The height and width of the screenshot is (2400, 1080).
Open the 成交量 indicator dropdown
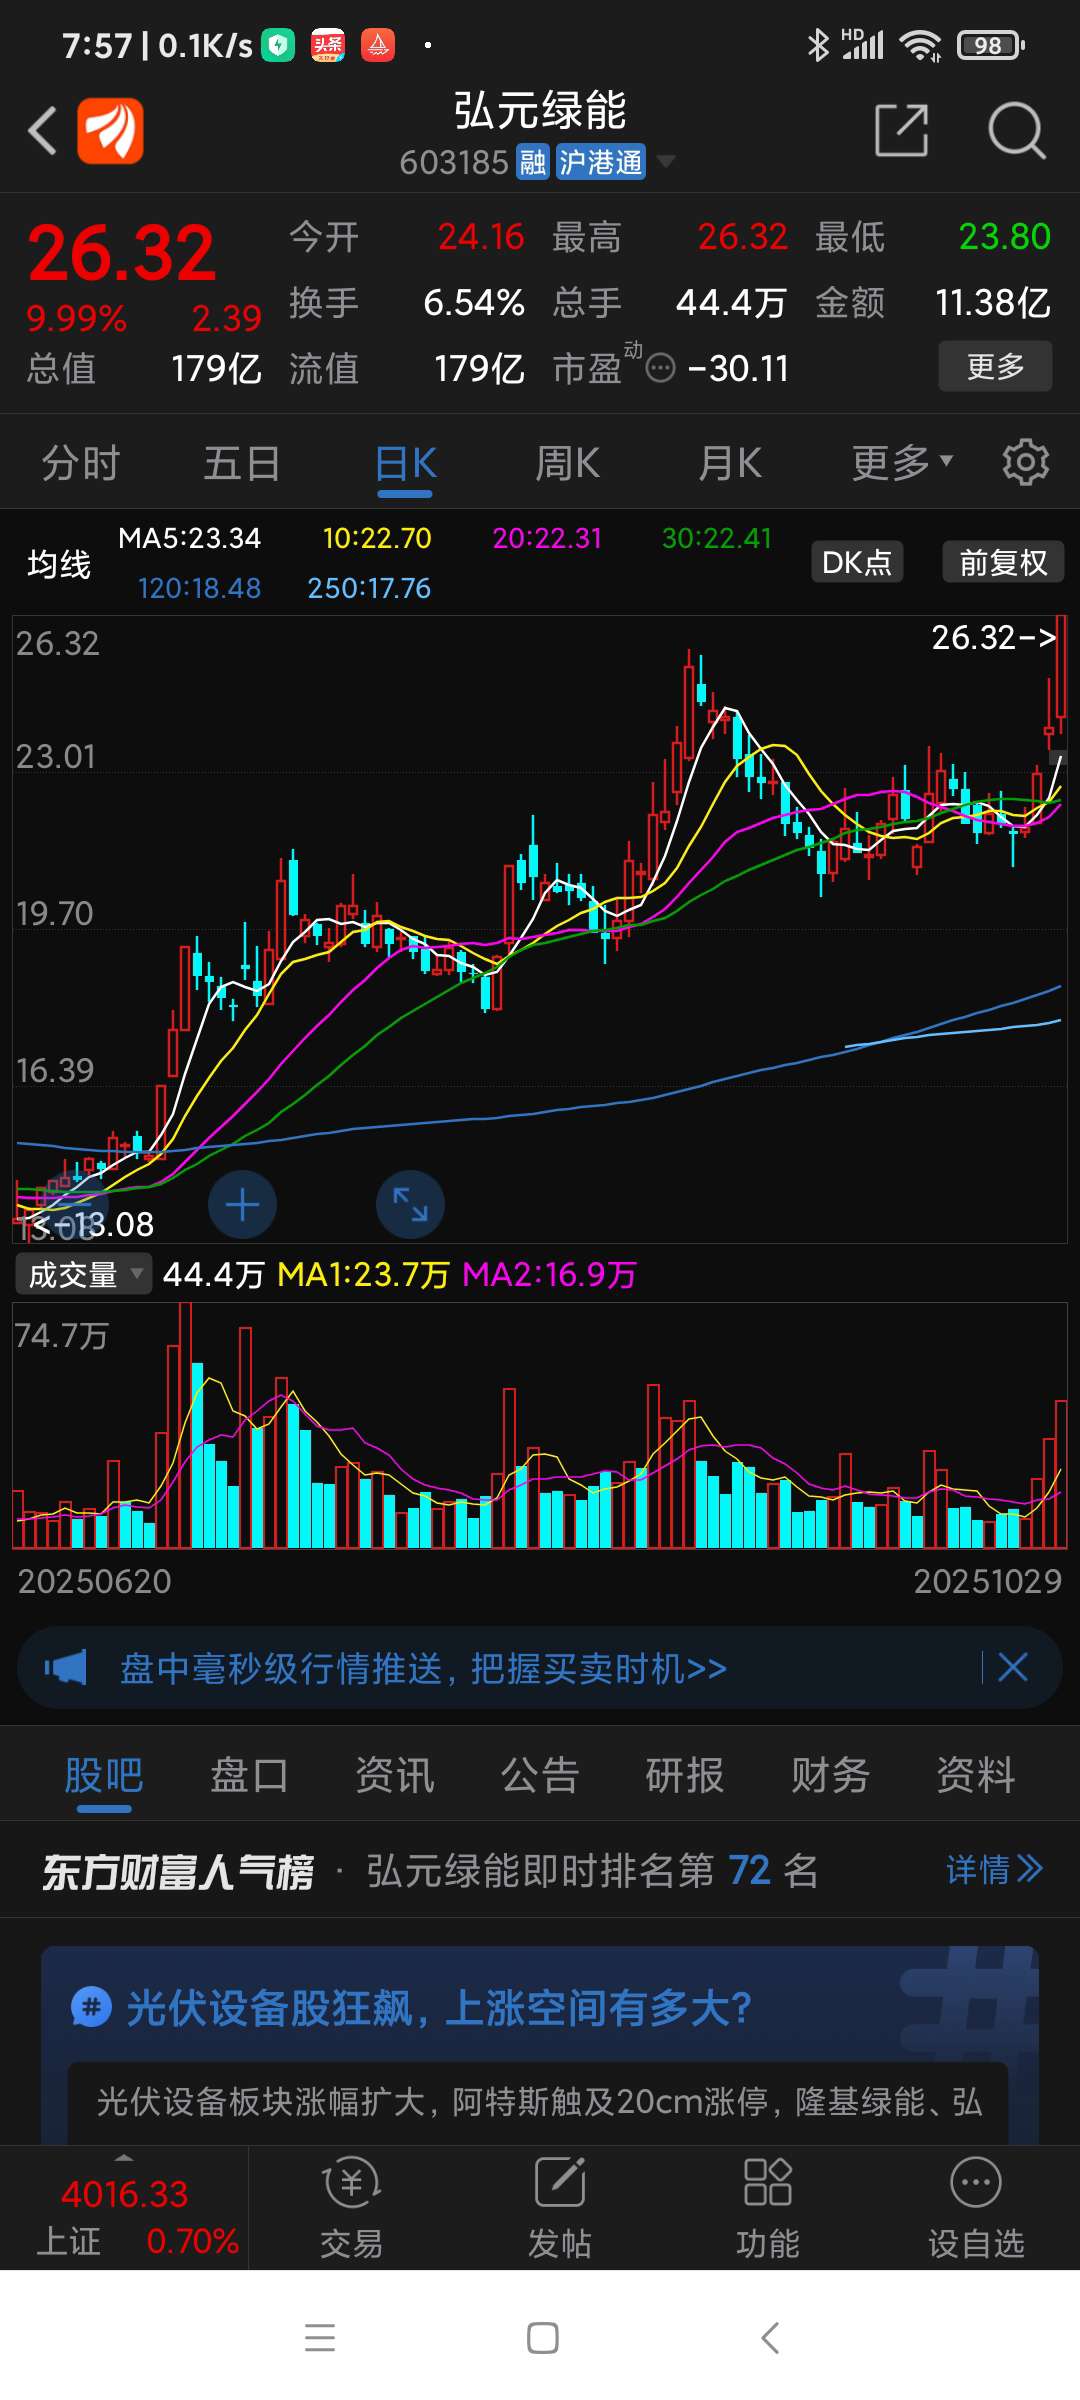[x=84, y=1274]
